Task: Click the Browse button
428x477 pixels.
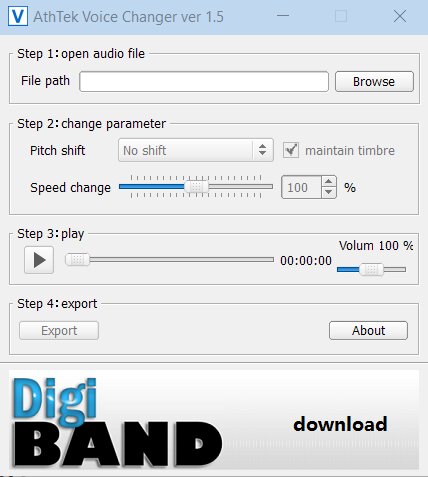Action: tap(374, 81)
